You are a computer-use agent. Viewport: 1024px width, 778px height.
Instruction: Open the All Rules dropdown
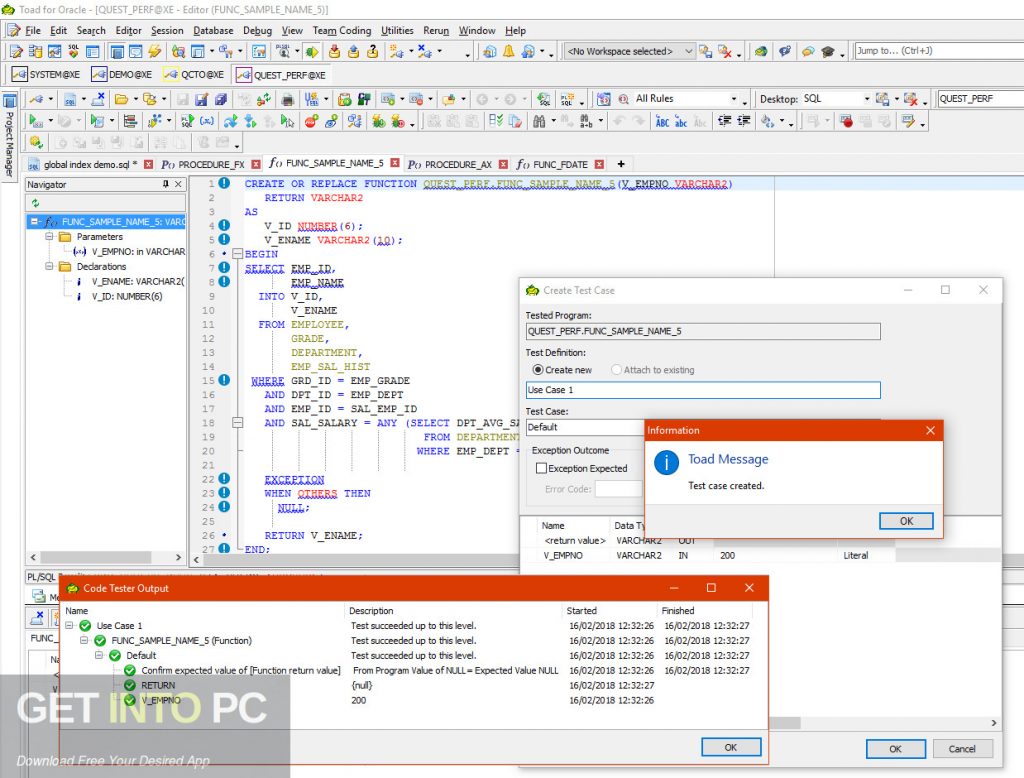(734, 99)
